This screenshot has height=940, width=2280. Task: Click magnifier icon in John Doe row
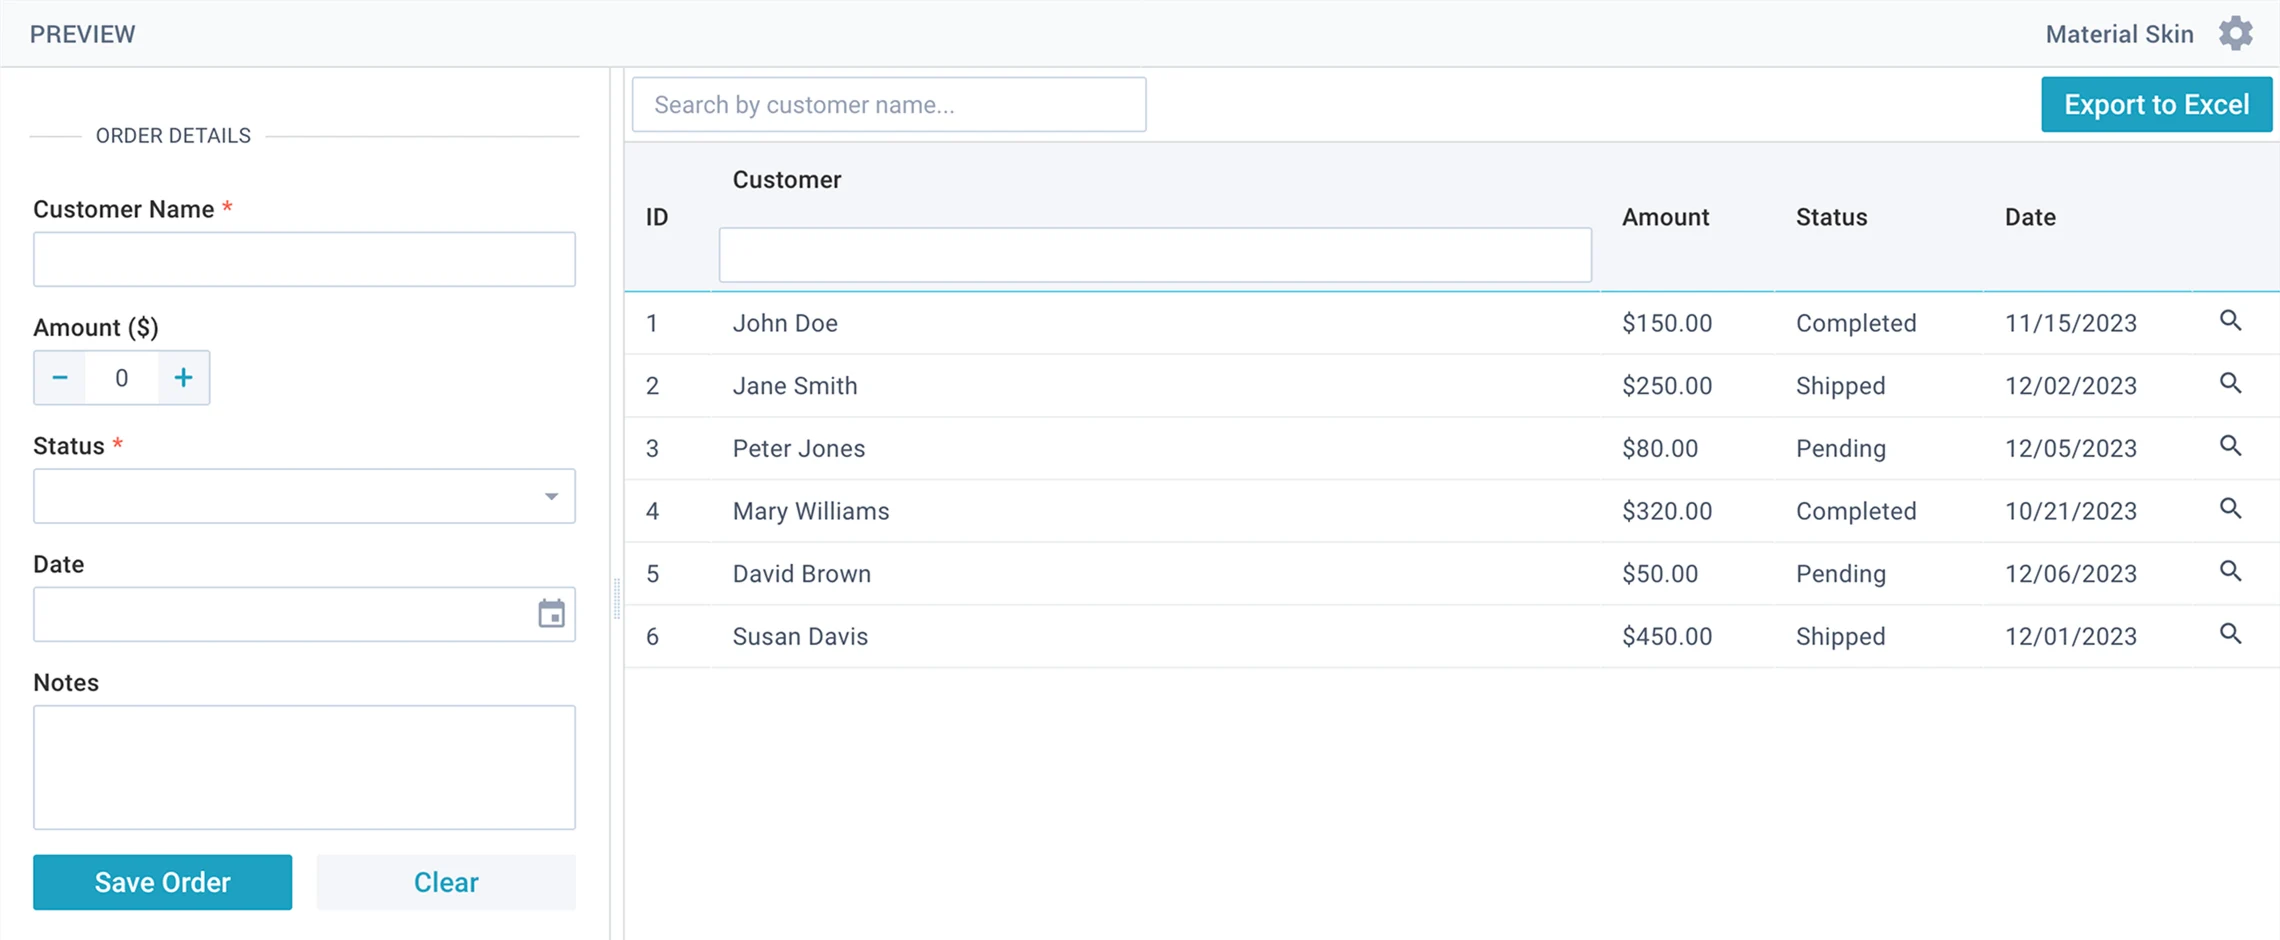click(2230, 321)
